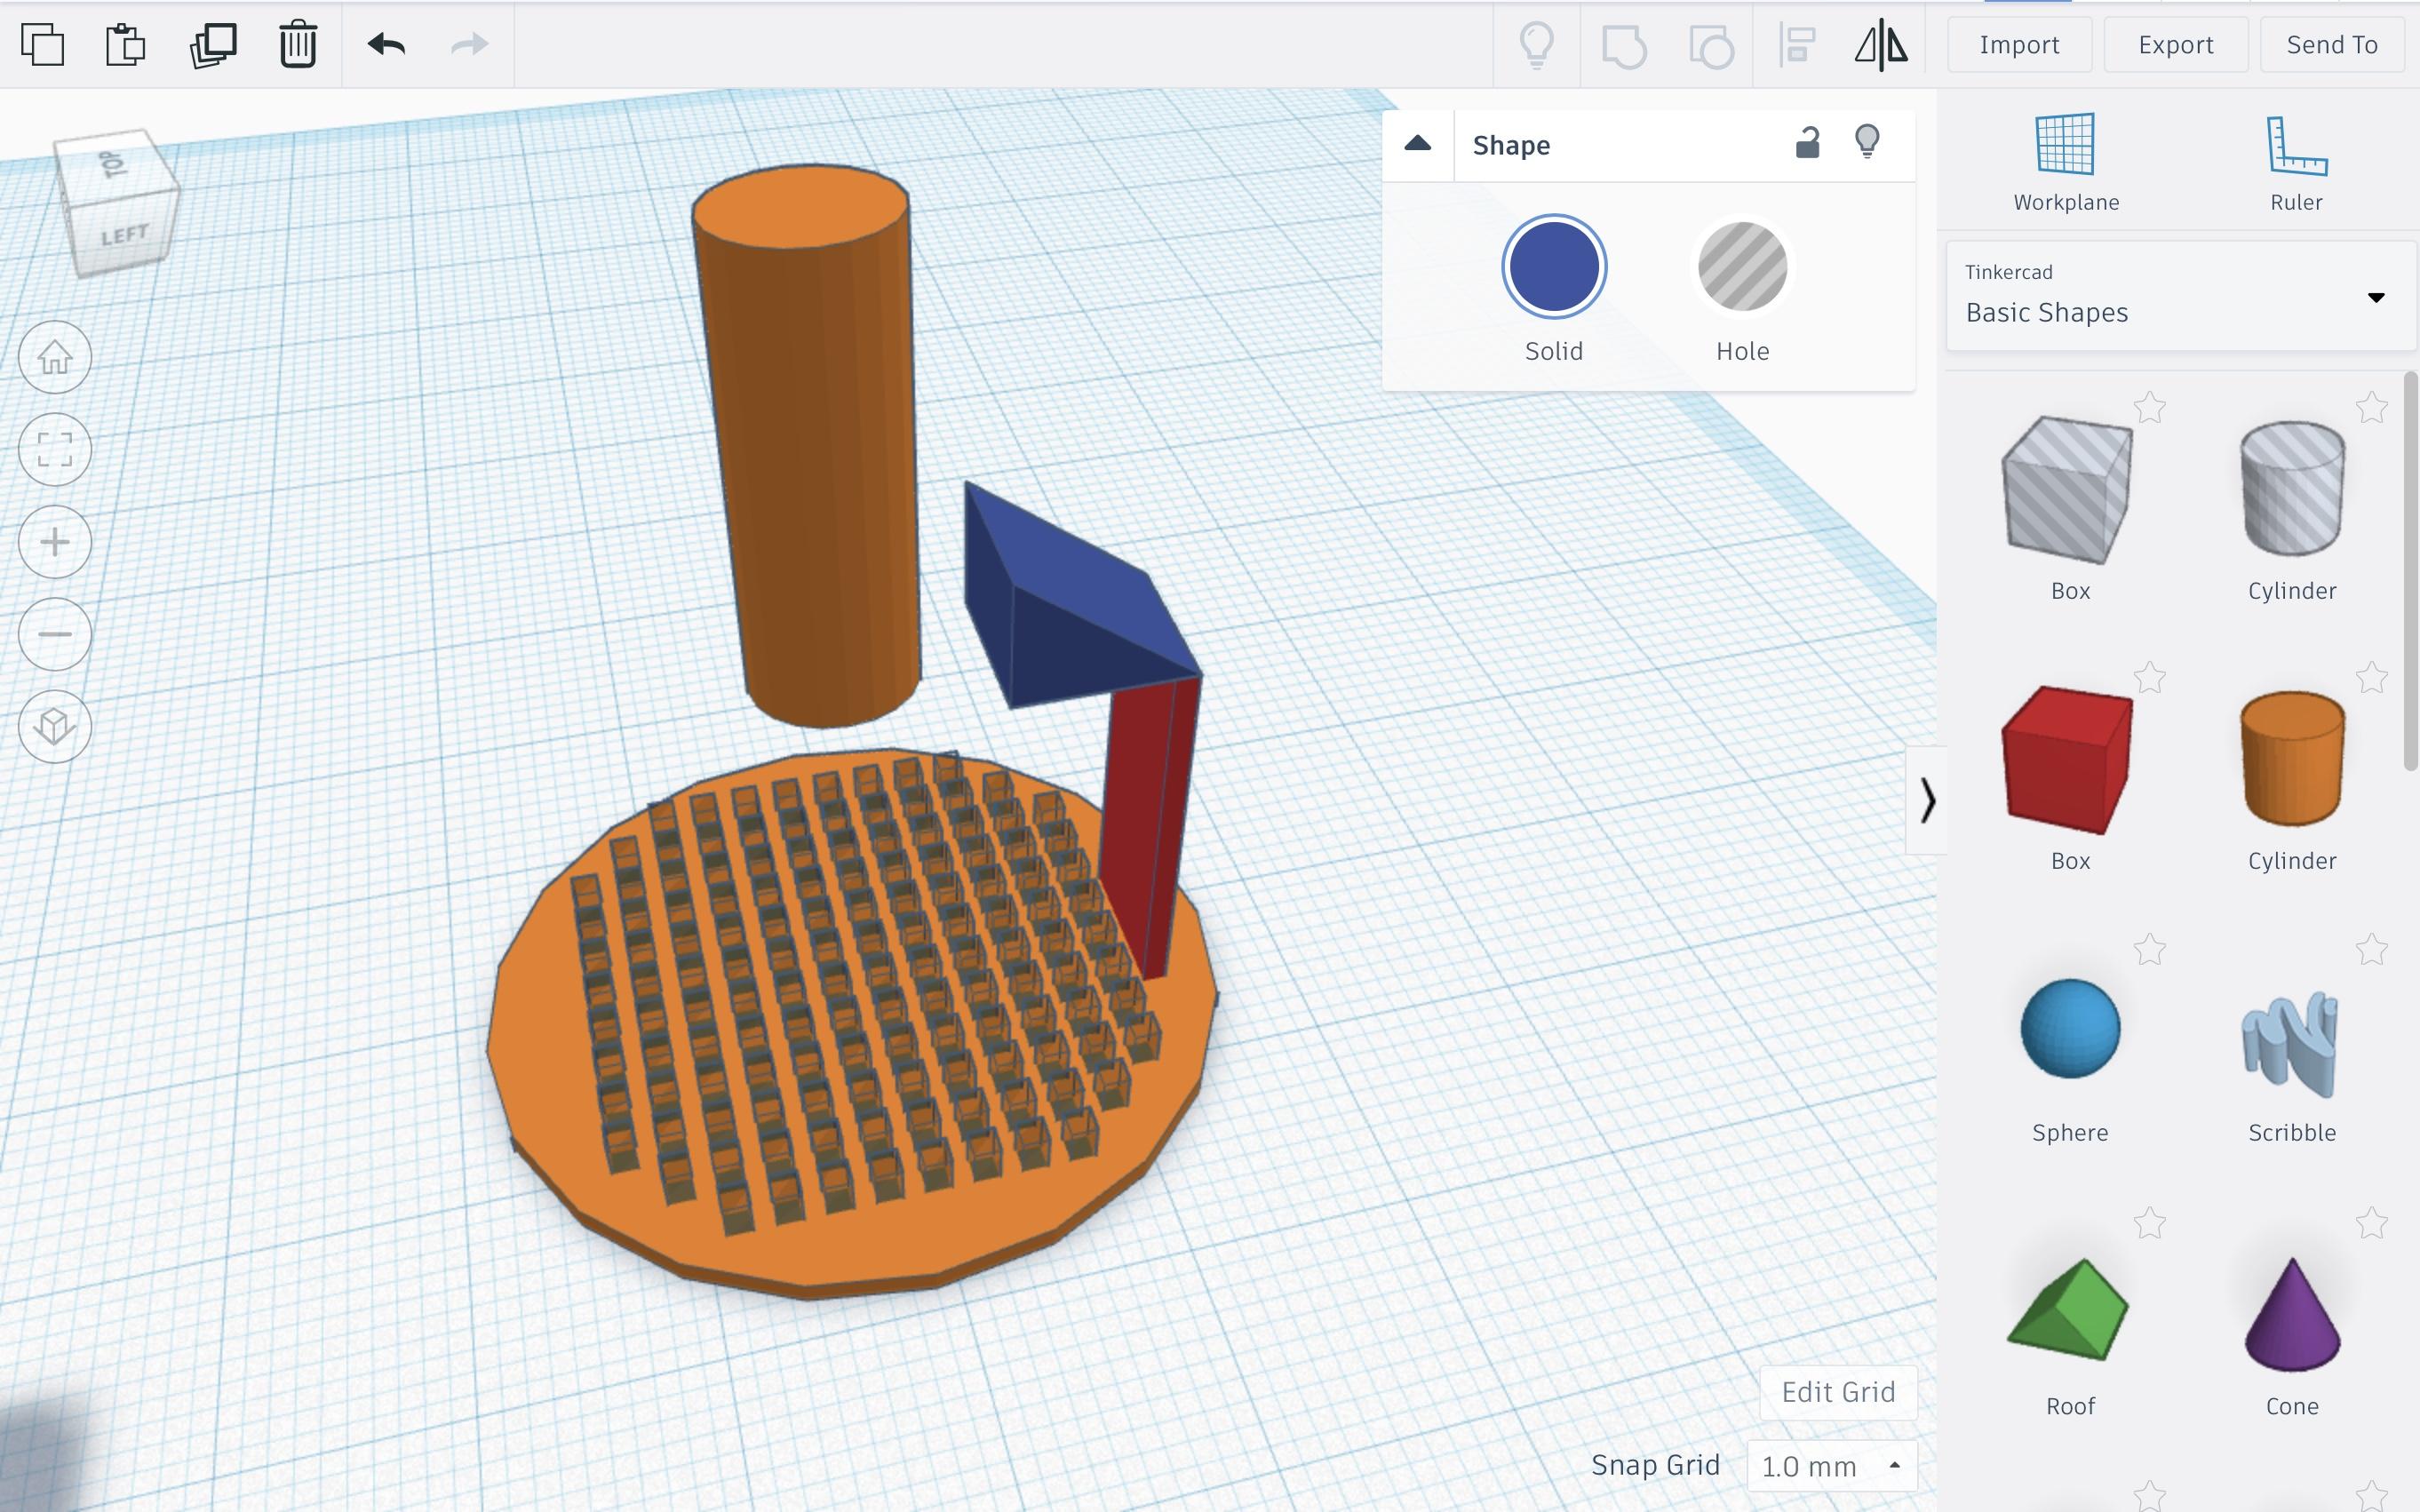This screenshot has height=1512, width=2420.
Task: Undo the last action
Action: coord(386,45)
